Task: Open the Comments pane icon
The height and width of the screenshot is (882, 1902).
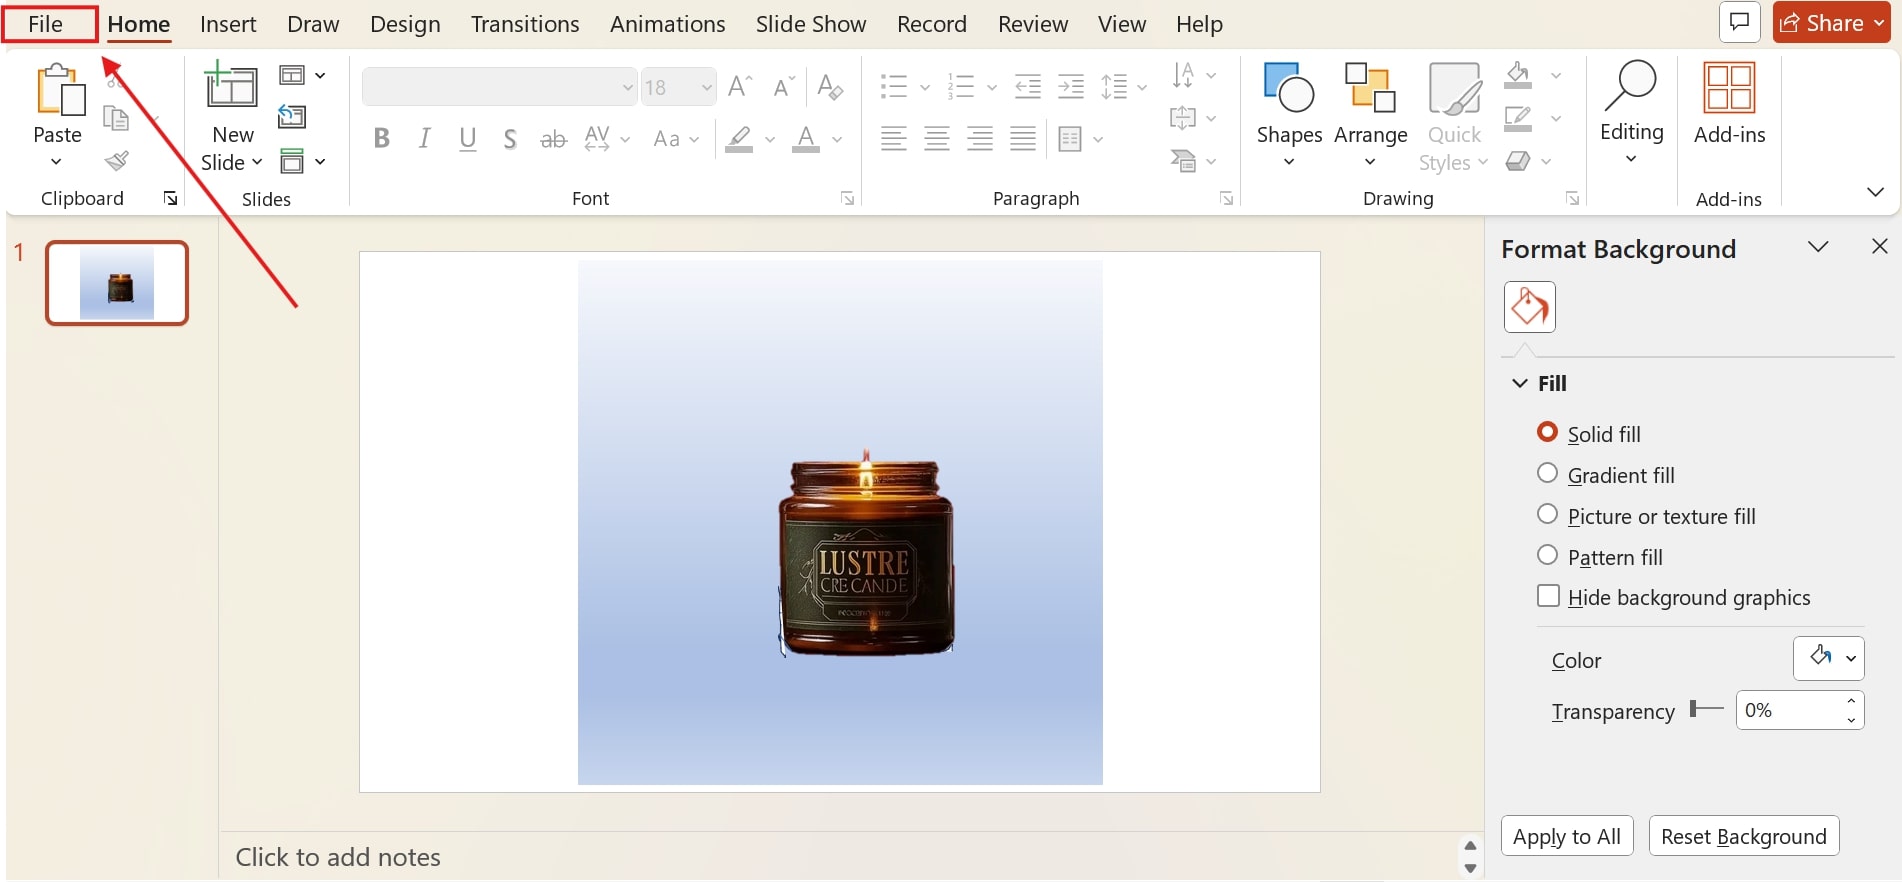Action: pos(1739,22)
